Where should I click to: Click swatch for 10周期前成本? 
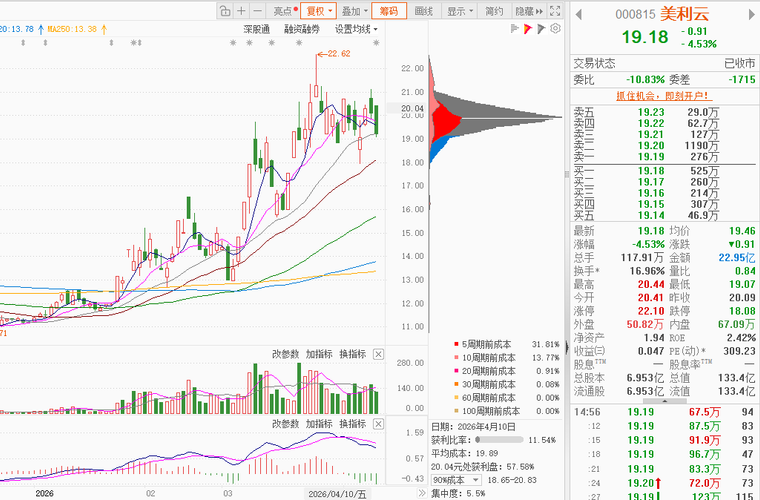tap(456, 358)
